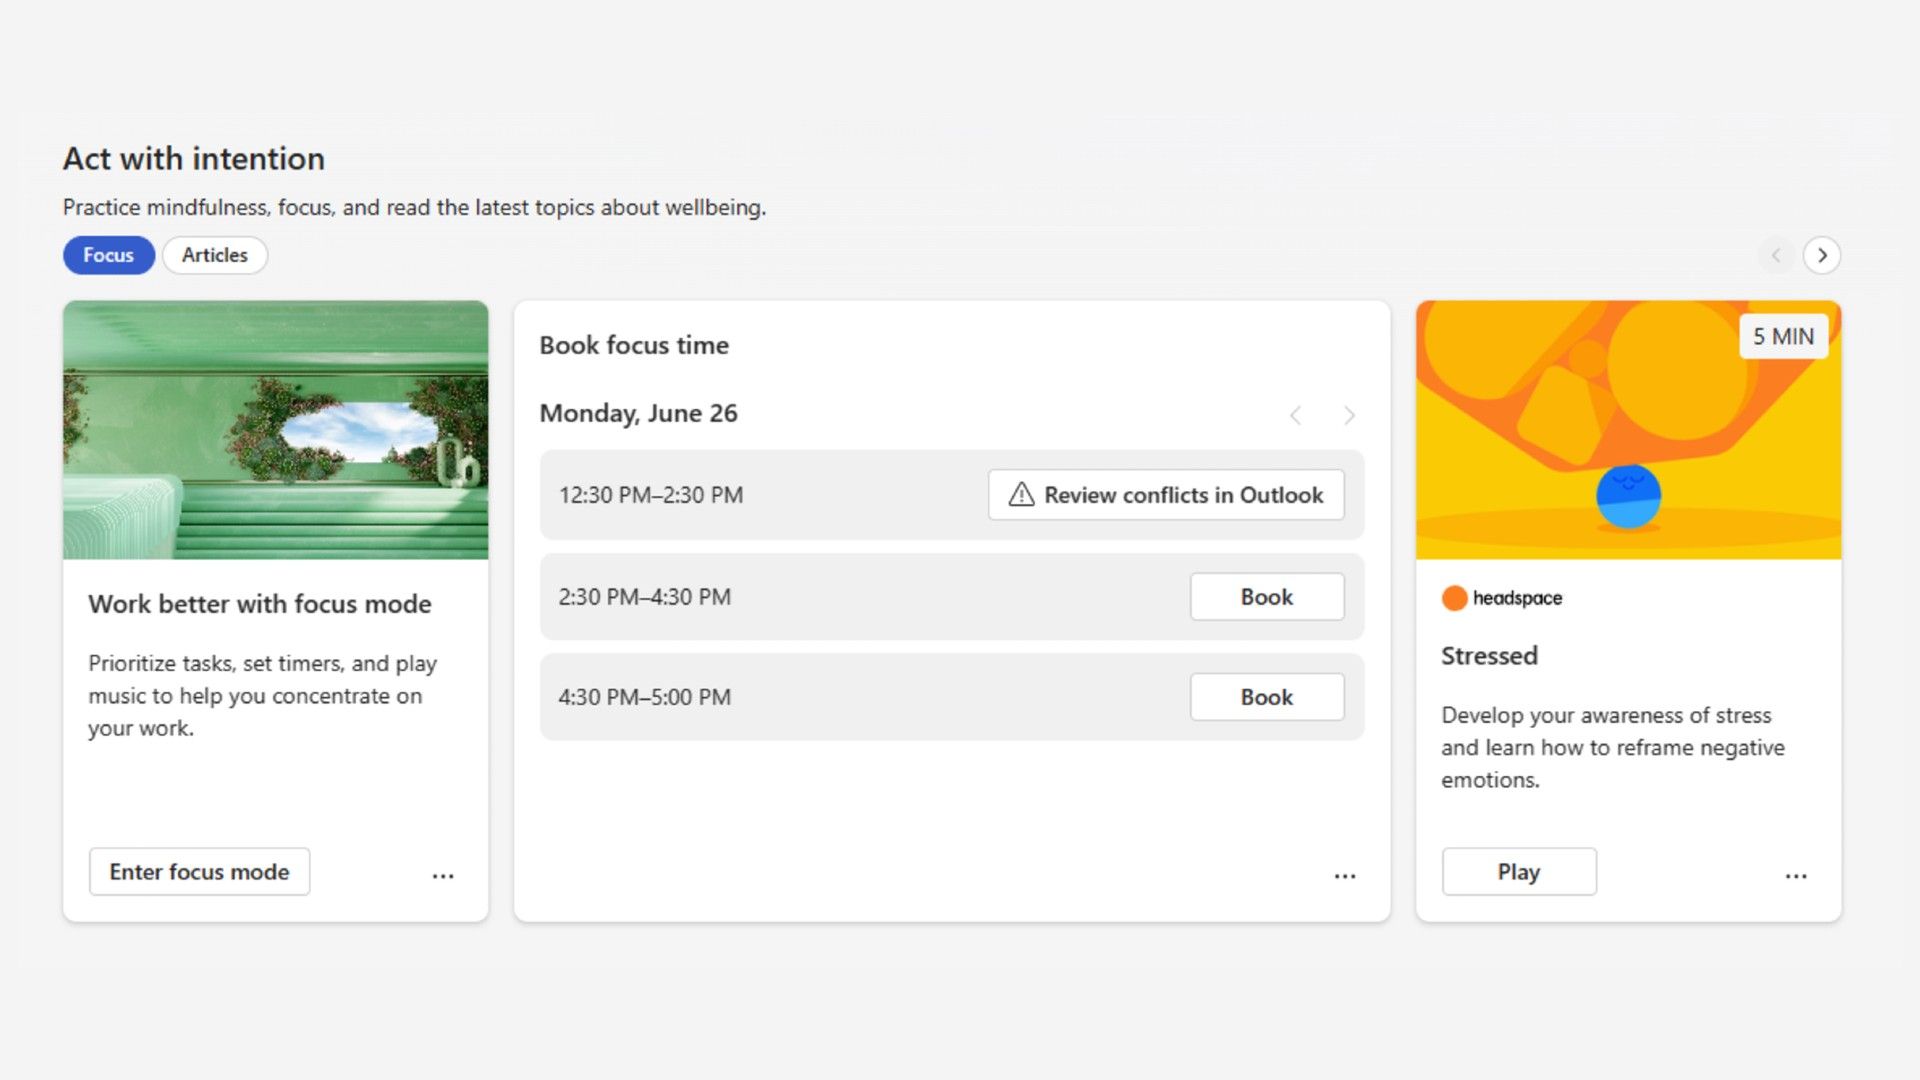Book the 2:30 PM–4:30 PM slot

1267,597
